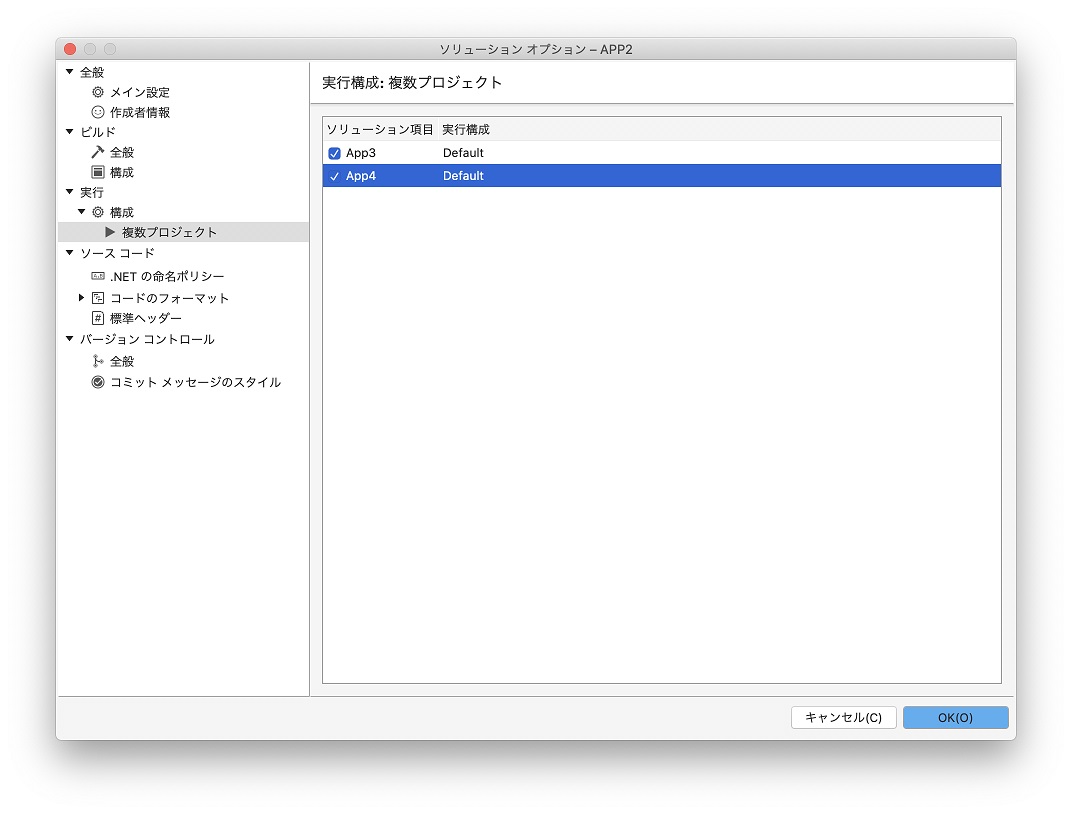Select 複数プロジェクト in the tree

tap(170, 232)
